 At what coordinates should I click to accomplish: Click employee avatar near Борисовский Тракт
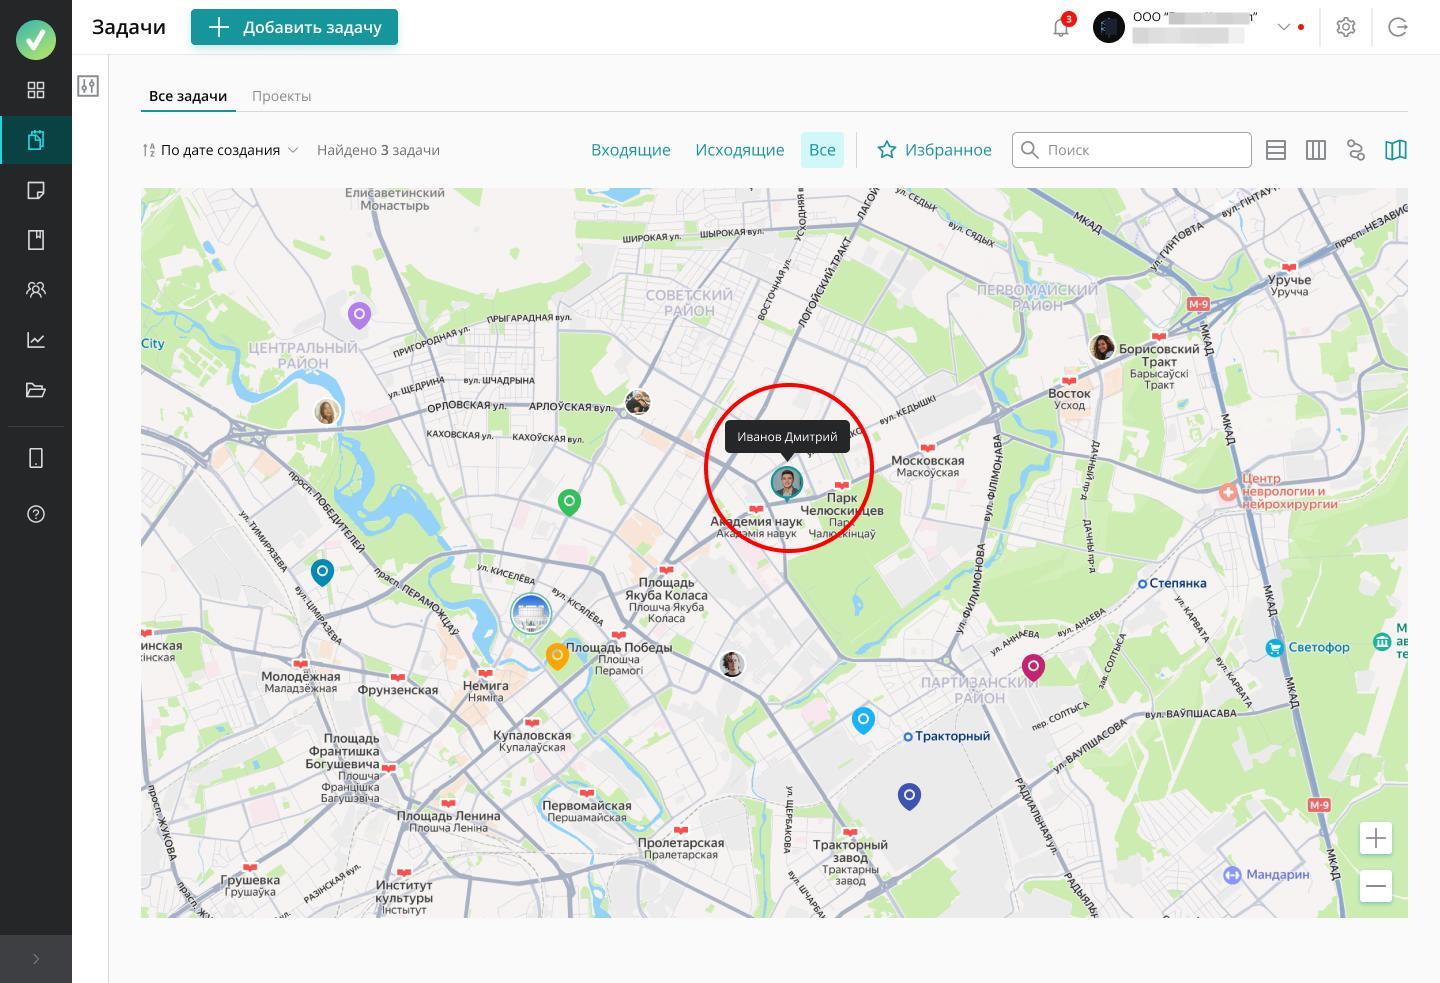coord(1102,347)
